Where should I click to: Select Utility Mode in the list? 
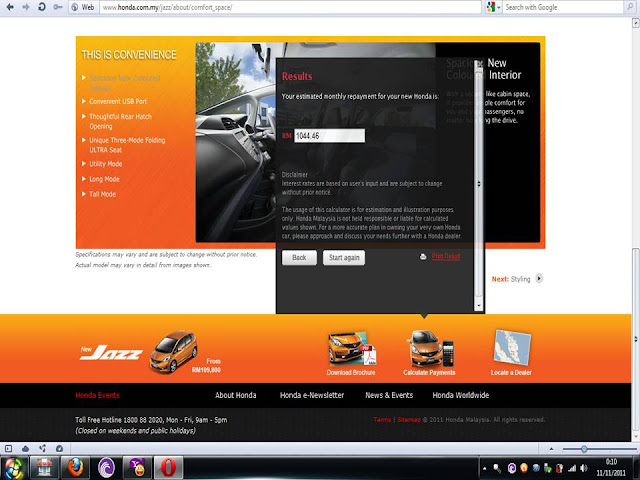point(106,164)
